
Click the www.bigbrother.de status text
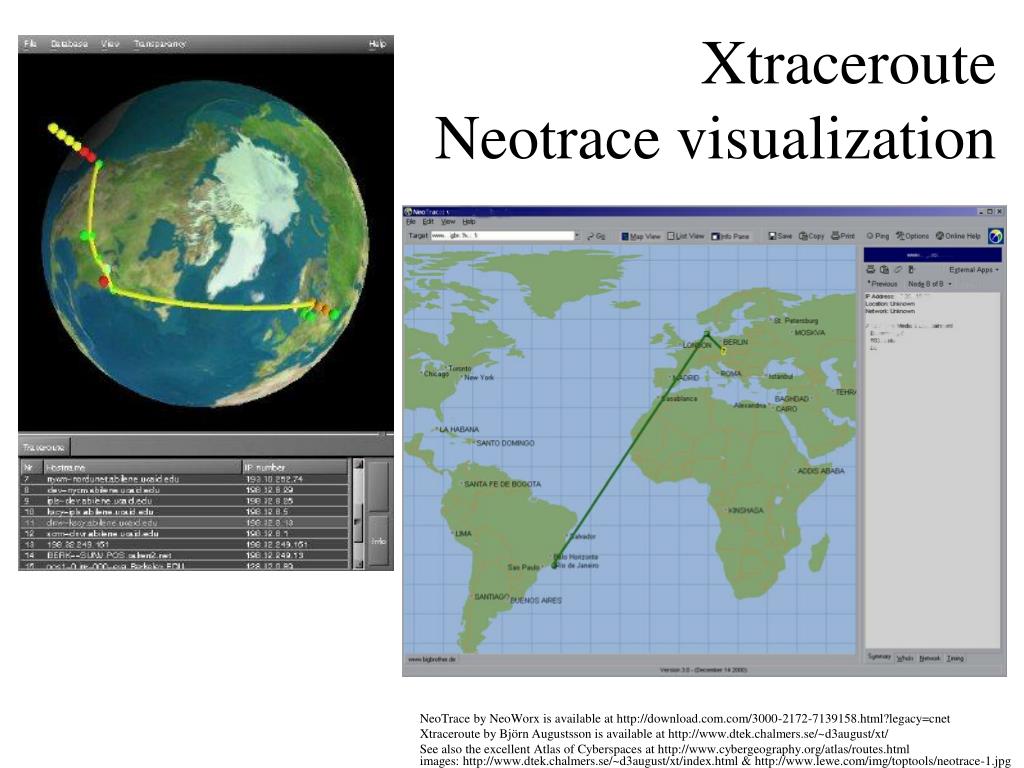click(x=432, y=660)
